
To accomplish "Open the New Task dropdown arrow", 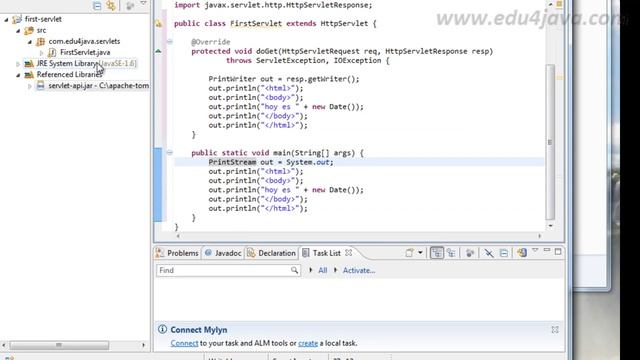I will click(420, 253).
